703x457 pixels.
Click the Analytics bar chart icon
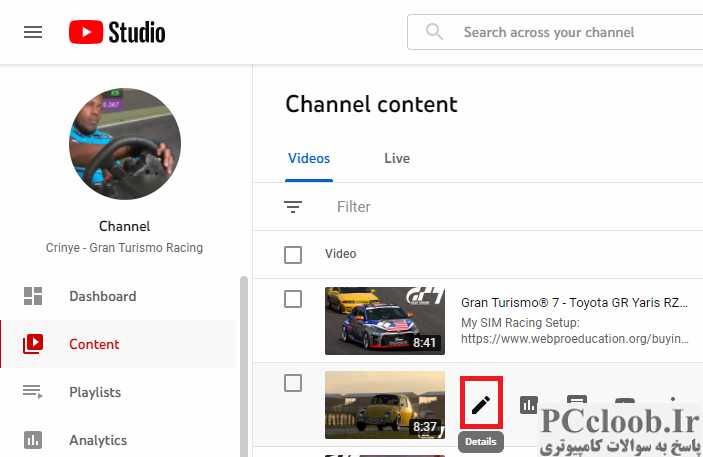pyautogui.click(x=33, y=440)
